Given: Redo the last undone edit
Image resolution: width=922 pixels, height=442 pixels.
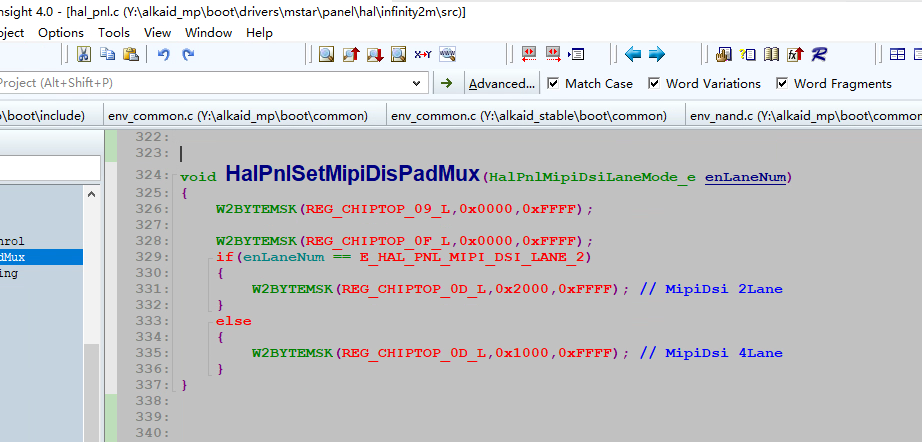Looking at the screenshot, I should pyautogui.click(x=188, y=54).
